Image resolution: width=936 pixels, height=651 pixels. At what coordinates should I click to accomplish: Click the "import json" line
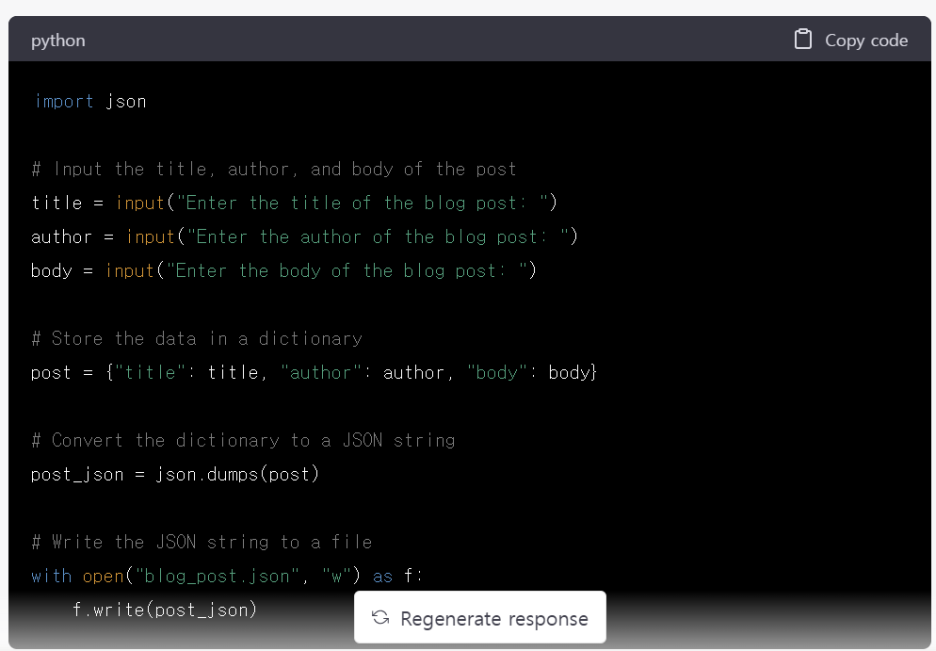(90, 101)
